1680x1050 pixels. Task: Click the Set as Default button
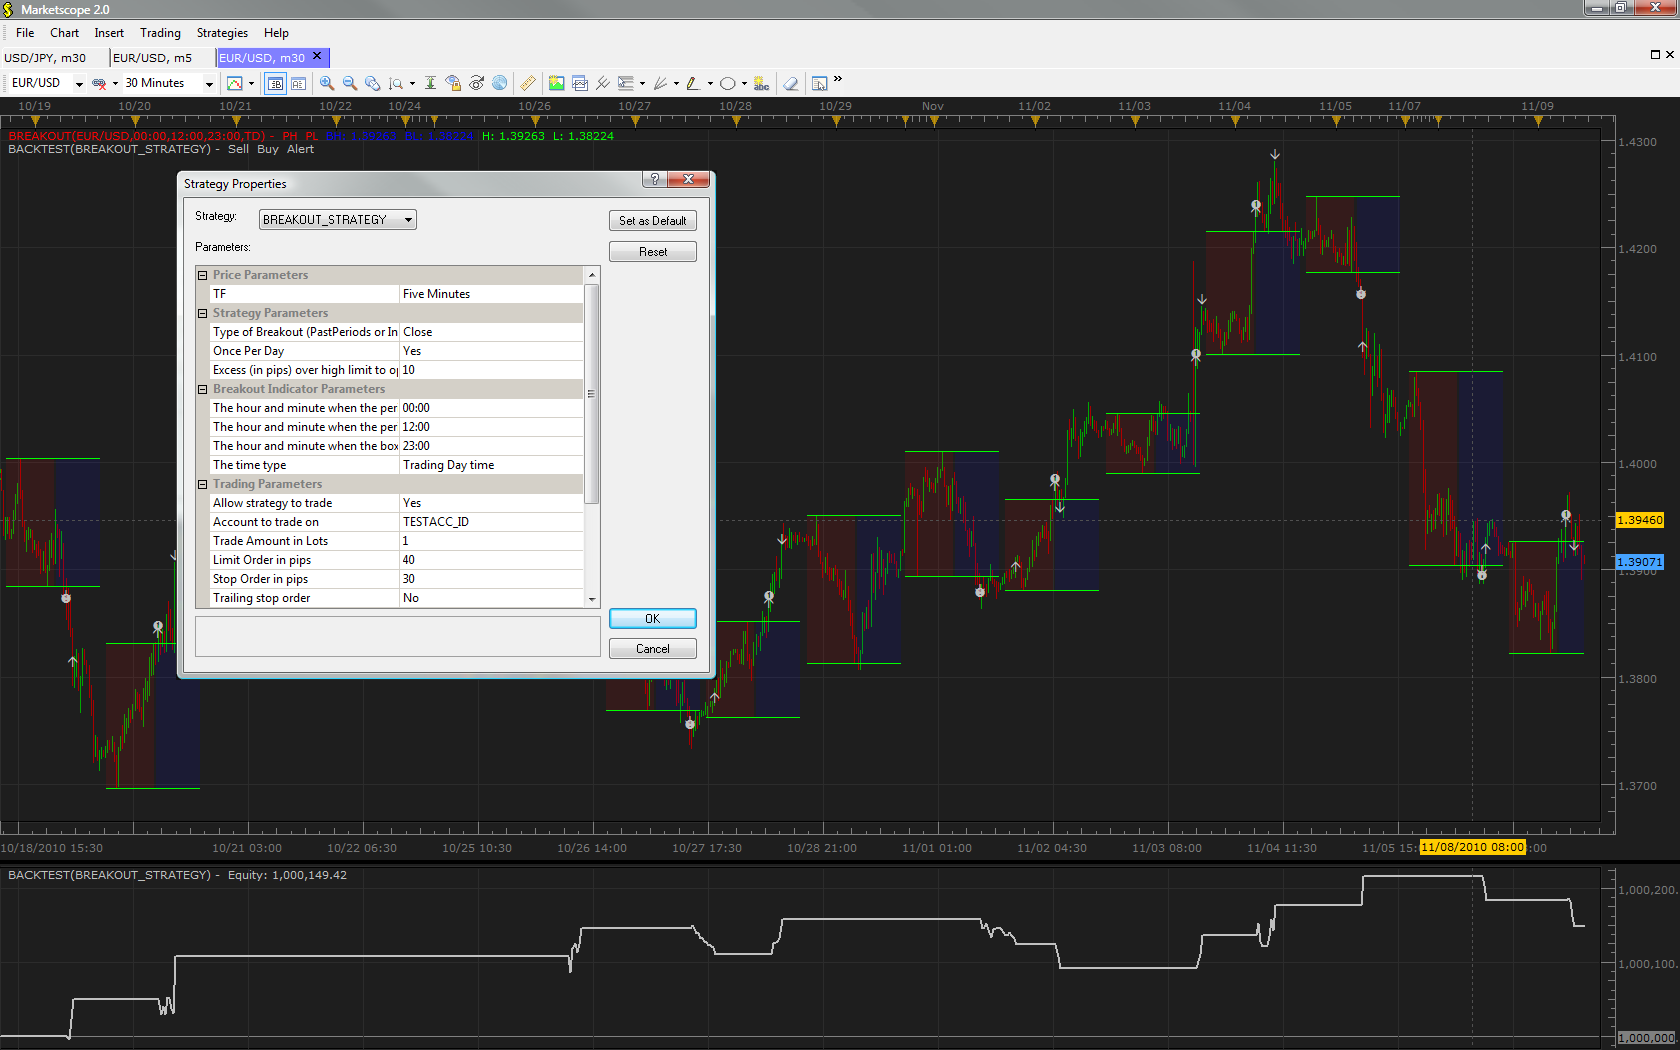click(652, 221)
